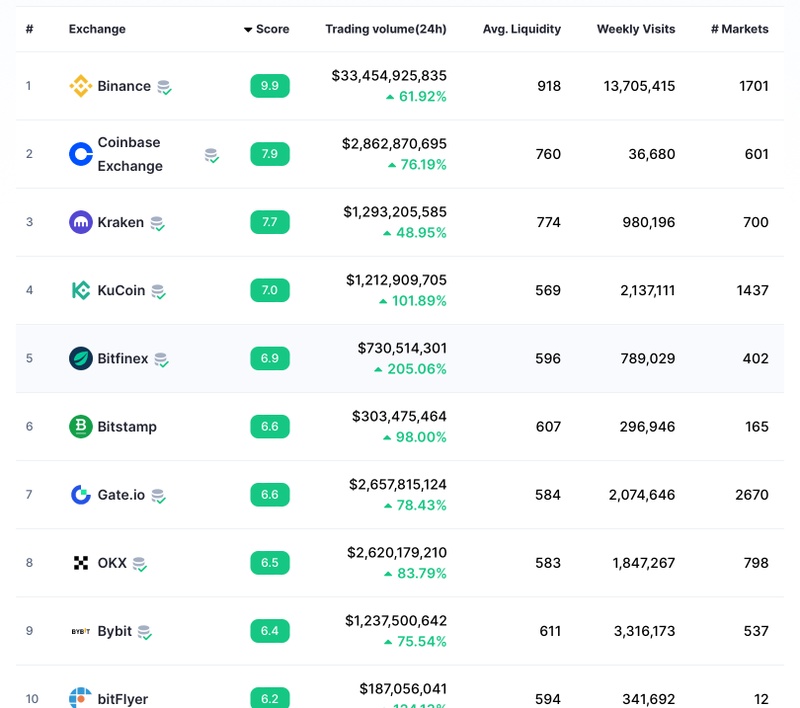Click the Coinbase Exchange logo icon
Screen dimensions: 800x708
coord(81,154)
